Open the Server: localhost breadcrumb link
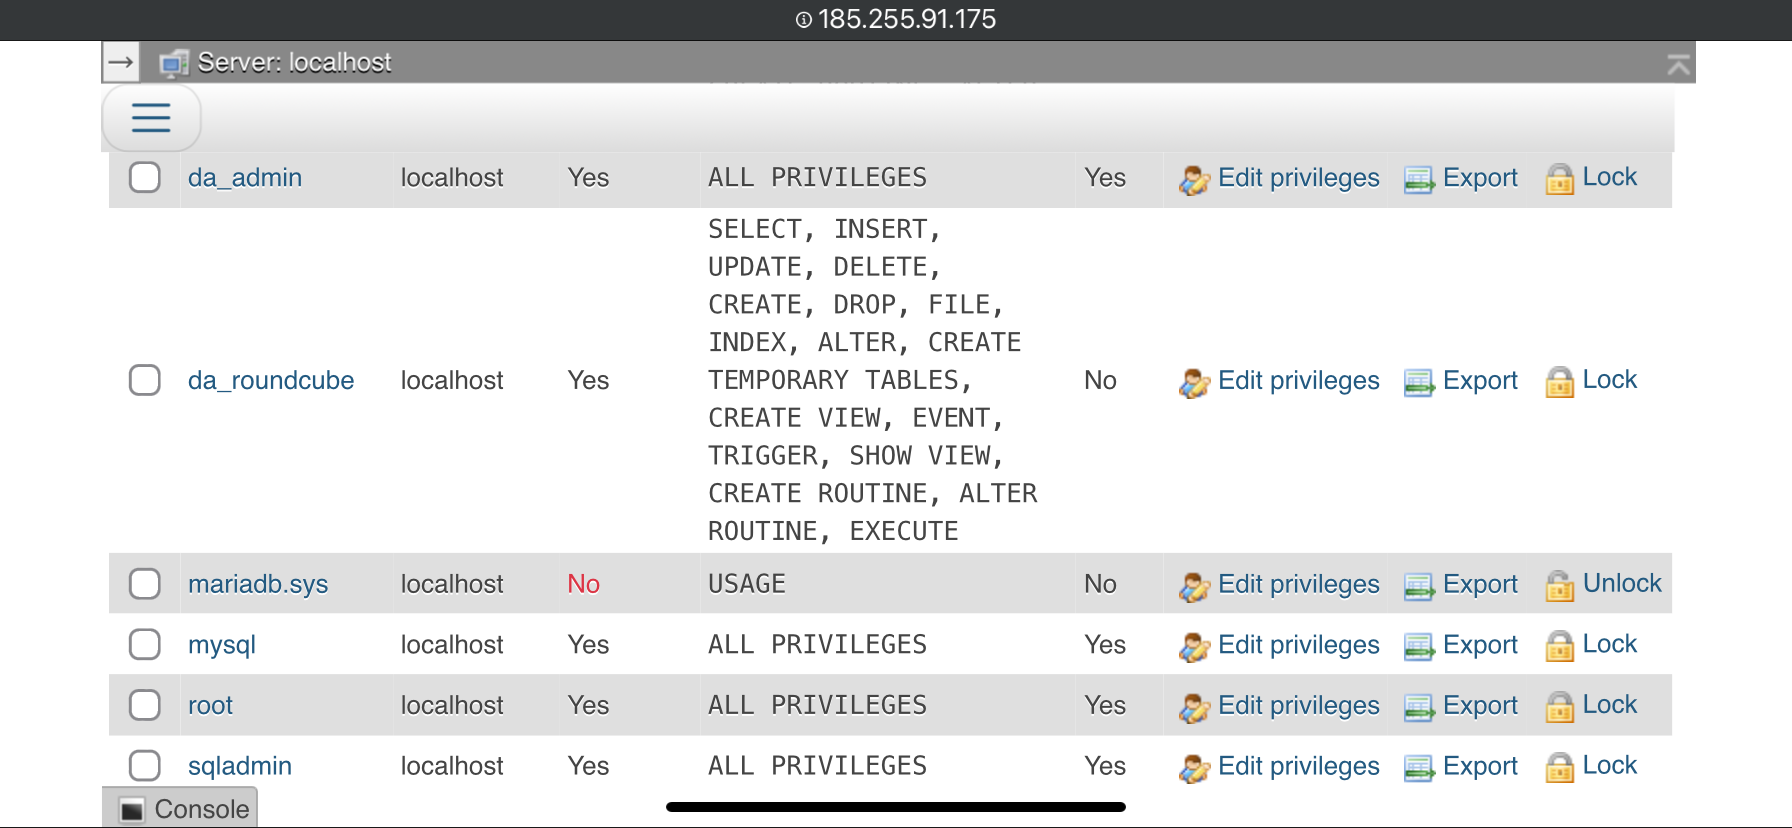The height and width of the screenshot is (828, 1792). pyautogui.click(x=294, y=62)
